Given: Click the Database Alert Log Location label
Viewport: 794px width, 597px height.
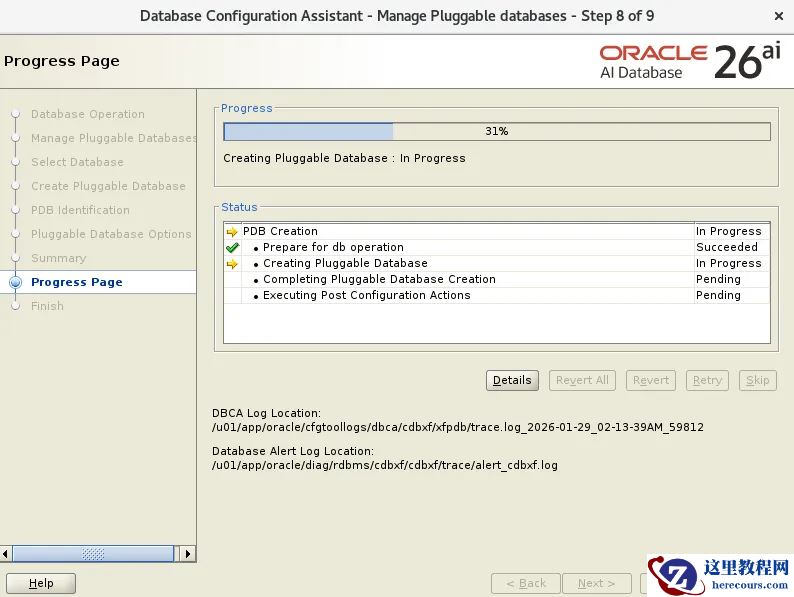Looking at the screenshot, I should (293, 451).
